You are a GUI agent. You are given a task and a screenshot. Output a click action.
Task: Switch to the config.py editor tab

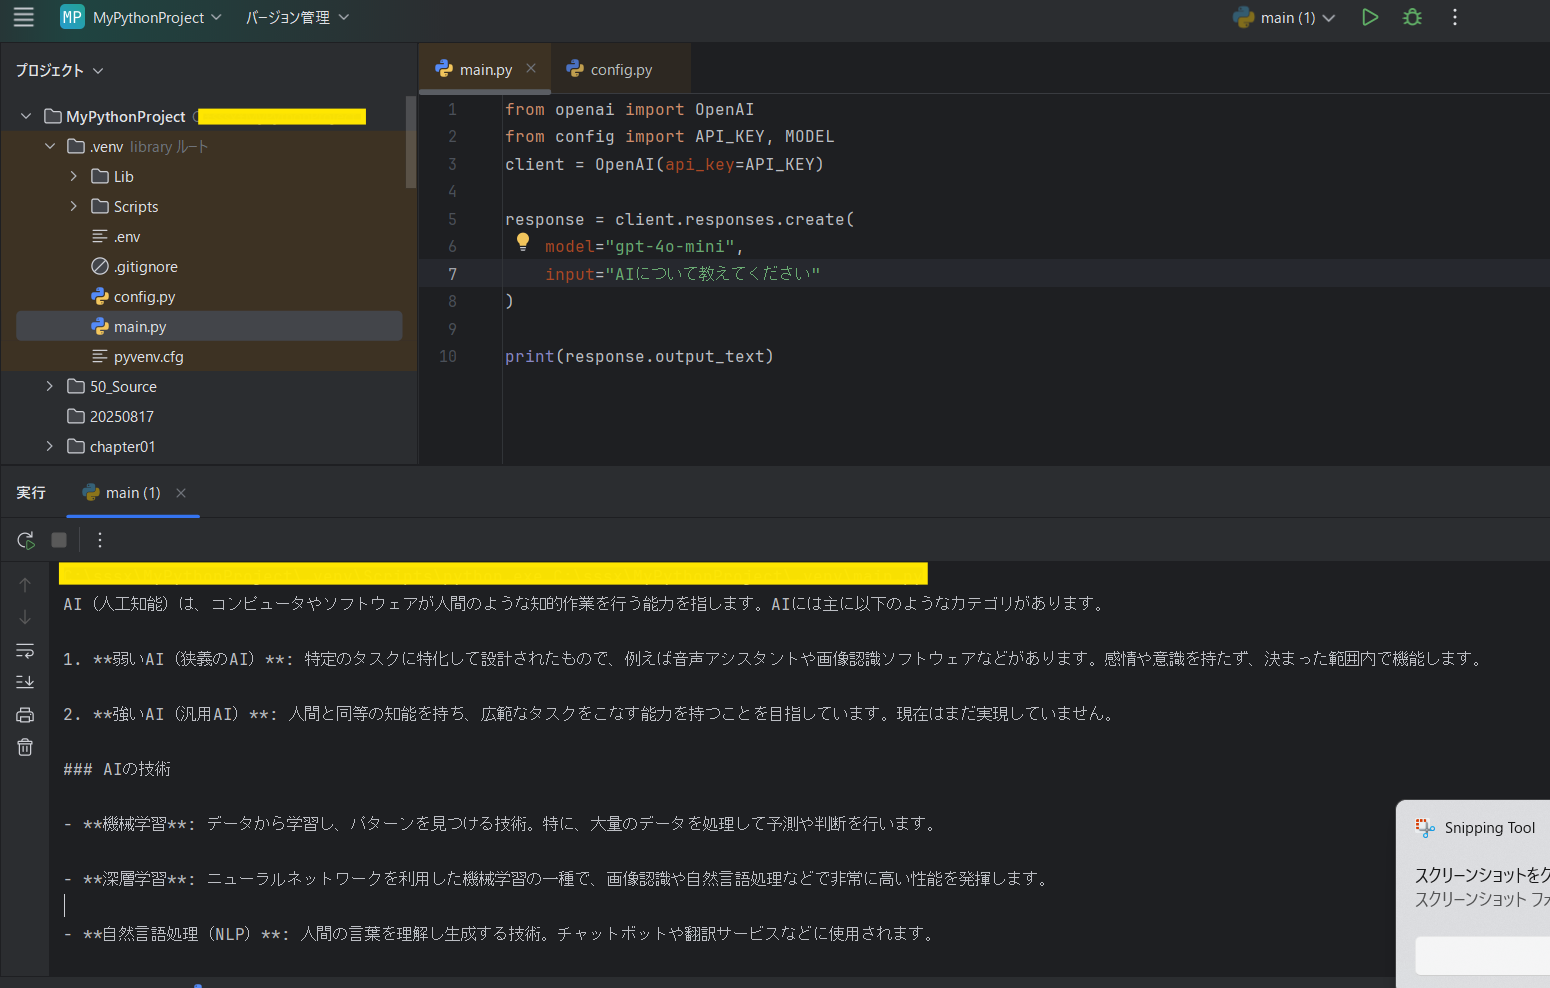click(620, 70)
